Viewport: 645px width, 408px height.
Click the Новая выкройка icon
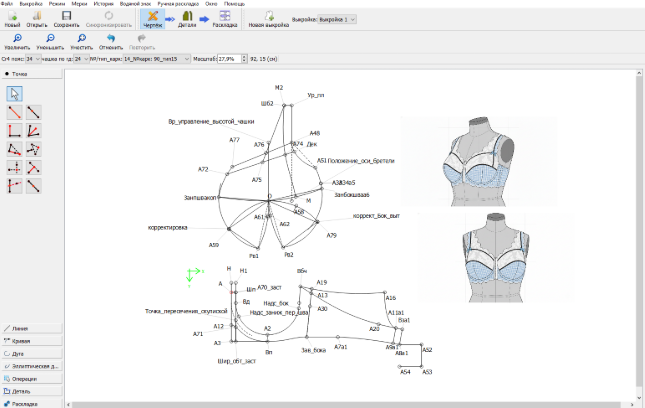click(262, 15)
